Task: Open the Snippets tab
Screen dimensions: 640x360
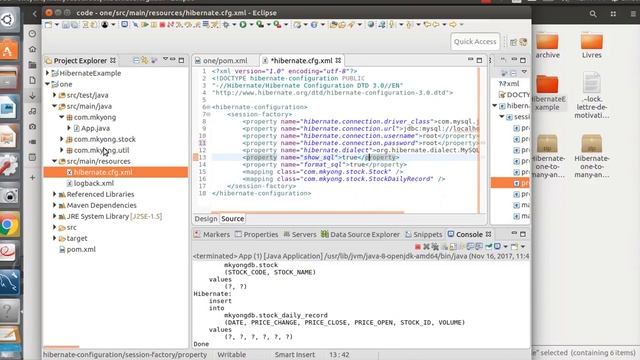Action: (x=424, y=235)
